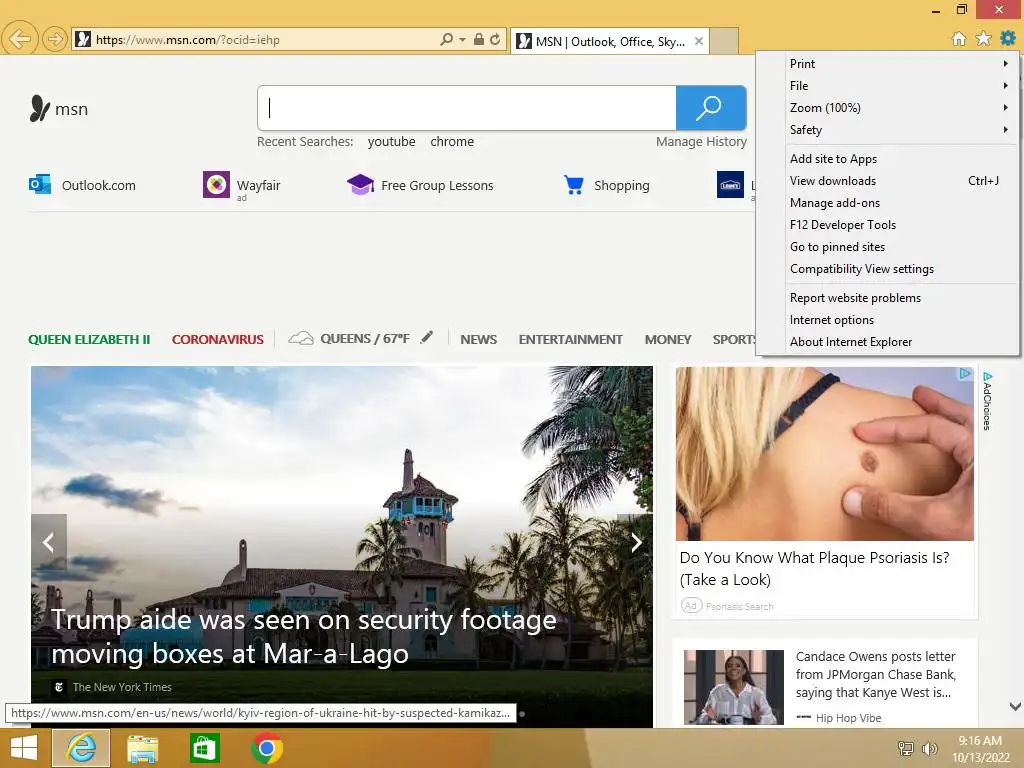This screenshot has width=1024, height=768.
Task: Click the address bar URL field
Action: coord(264,39)
